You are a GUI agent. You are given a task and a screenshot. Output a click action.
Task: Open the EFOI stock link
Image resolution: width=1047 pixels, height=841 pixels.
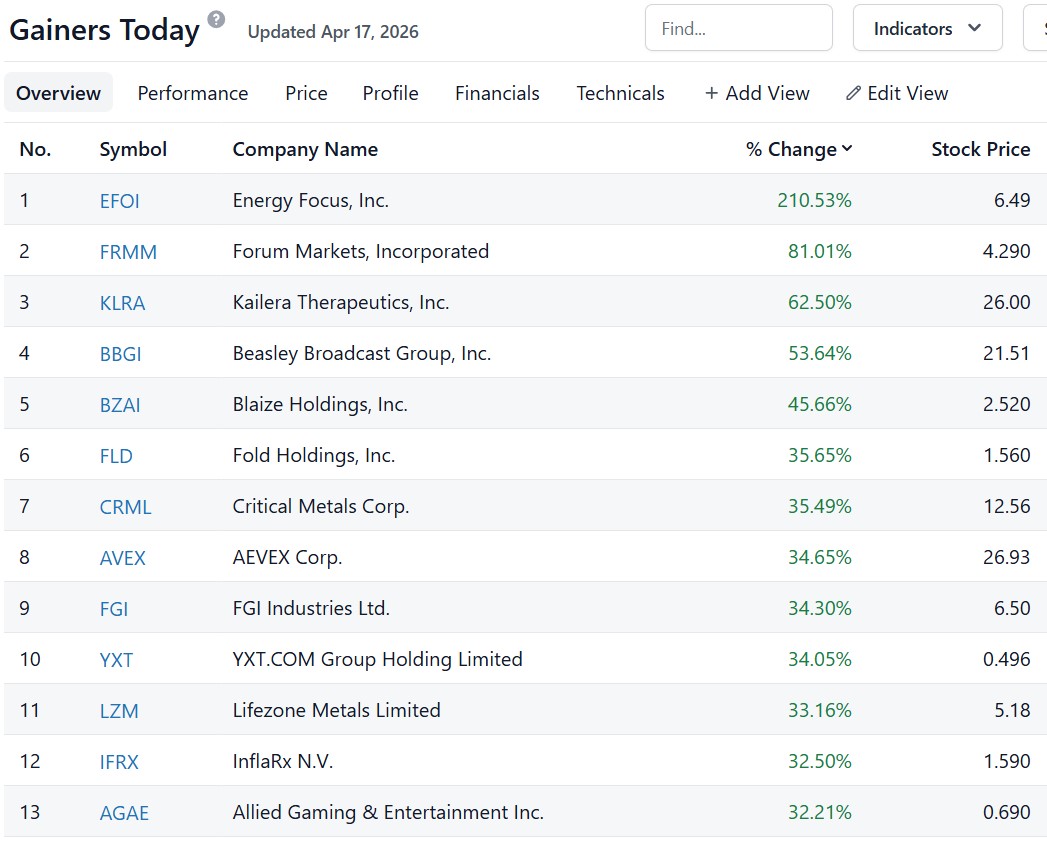point(120,201)
